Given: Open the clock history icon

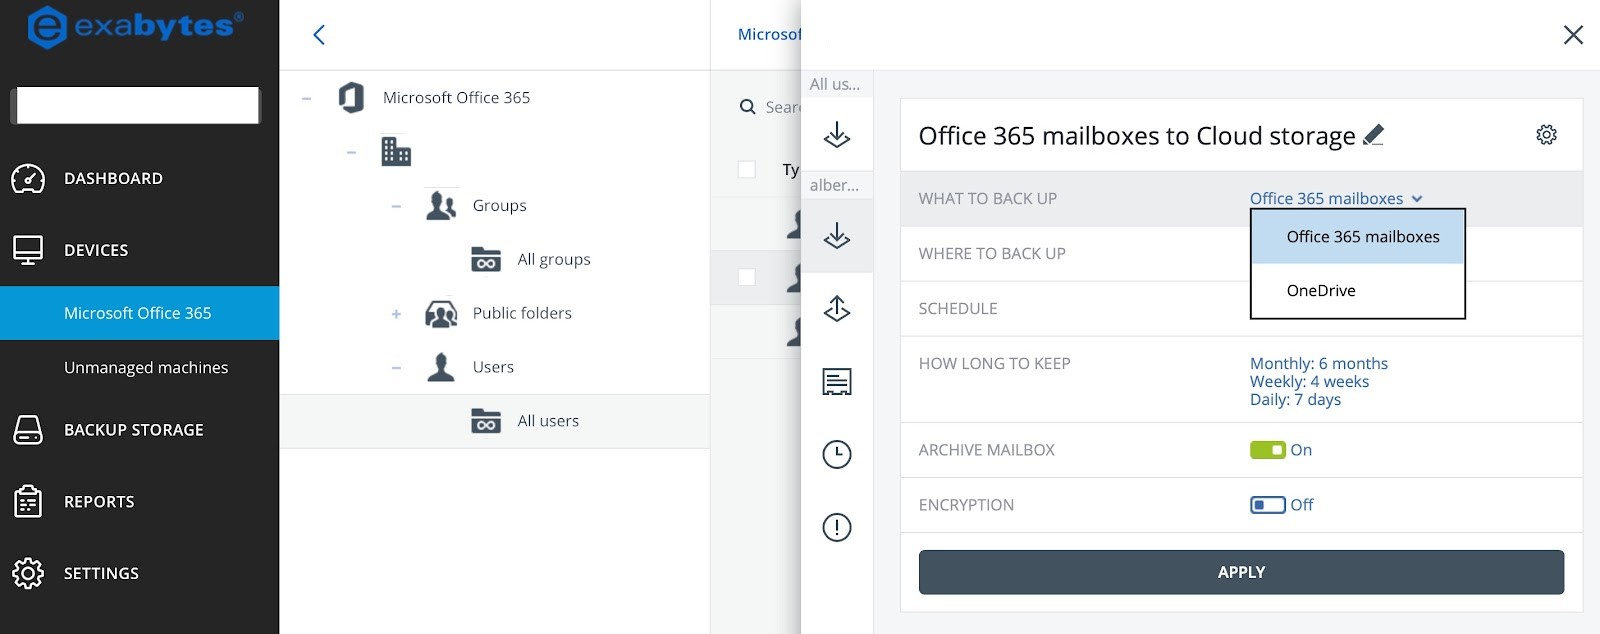Looking at the screenshot, I should click(837, 454).
